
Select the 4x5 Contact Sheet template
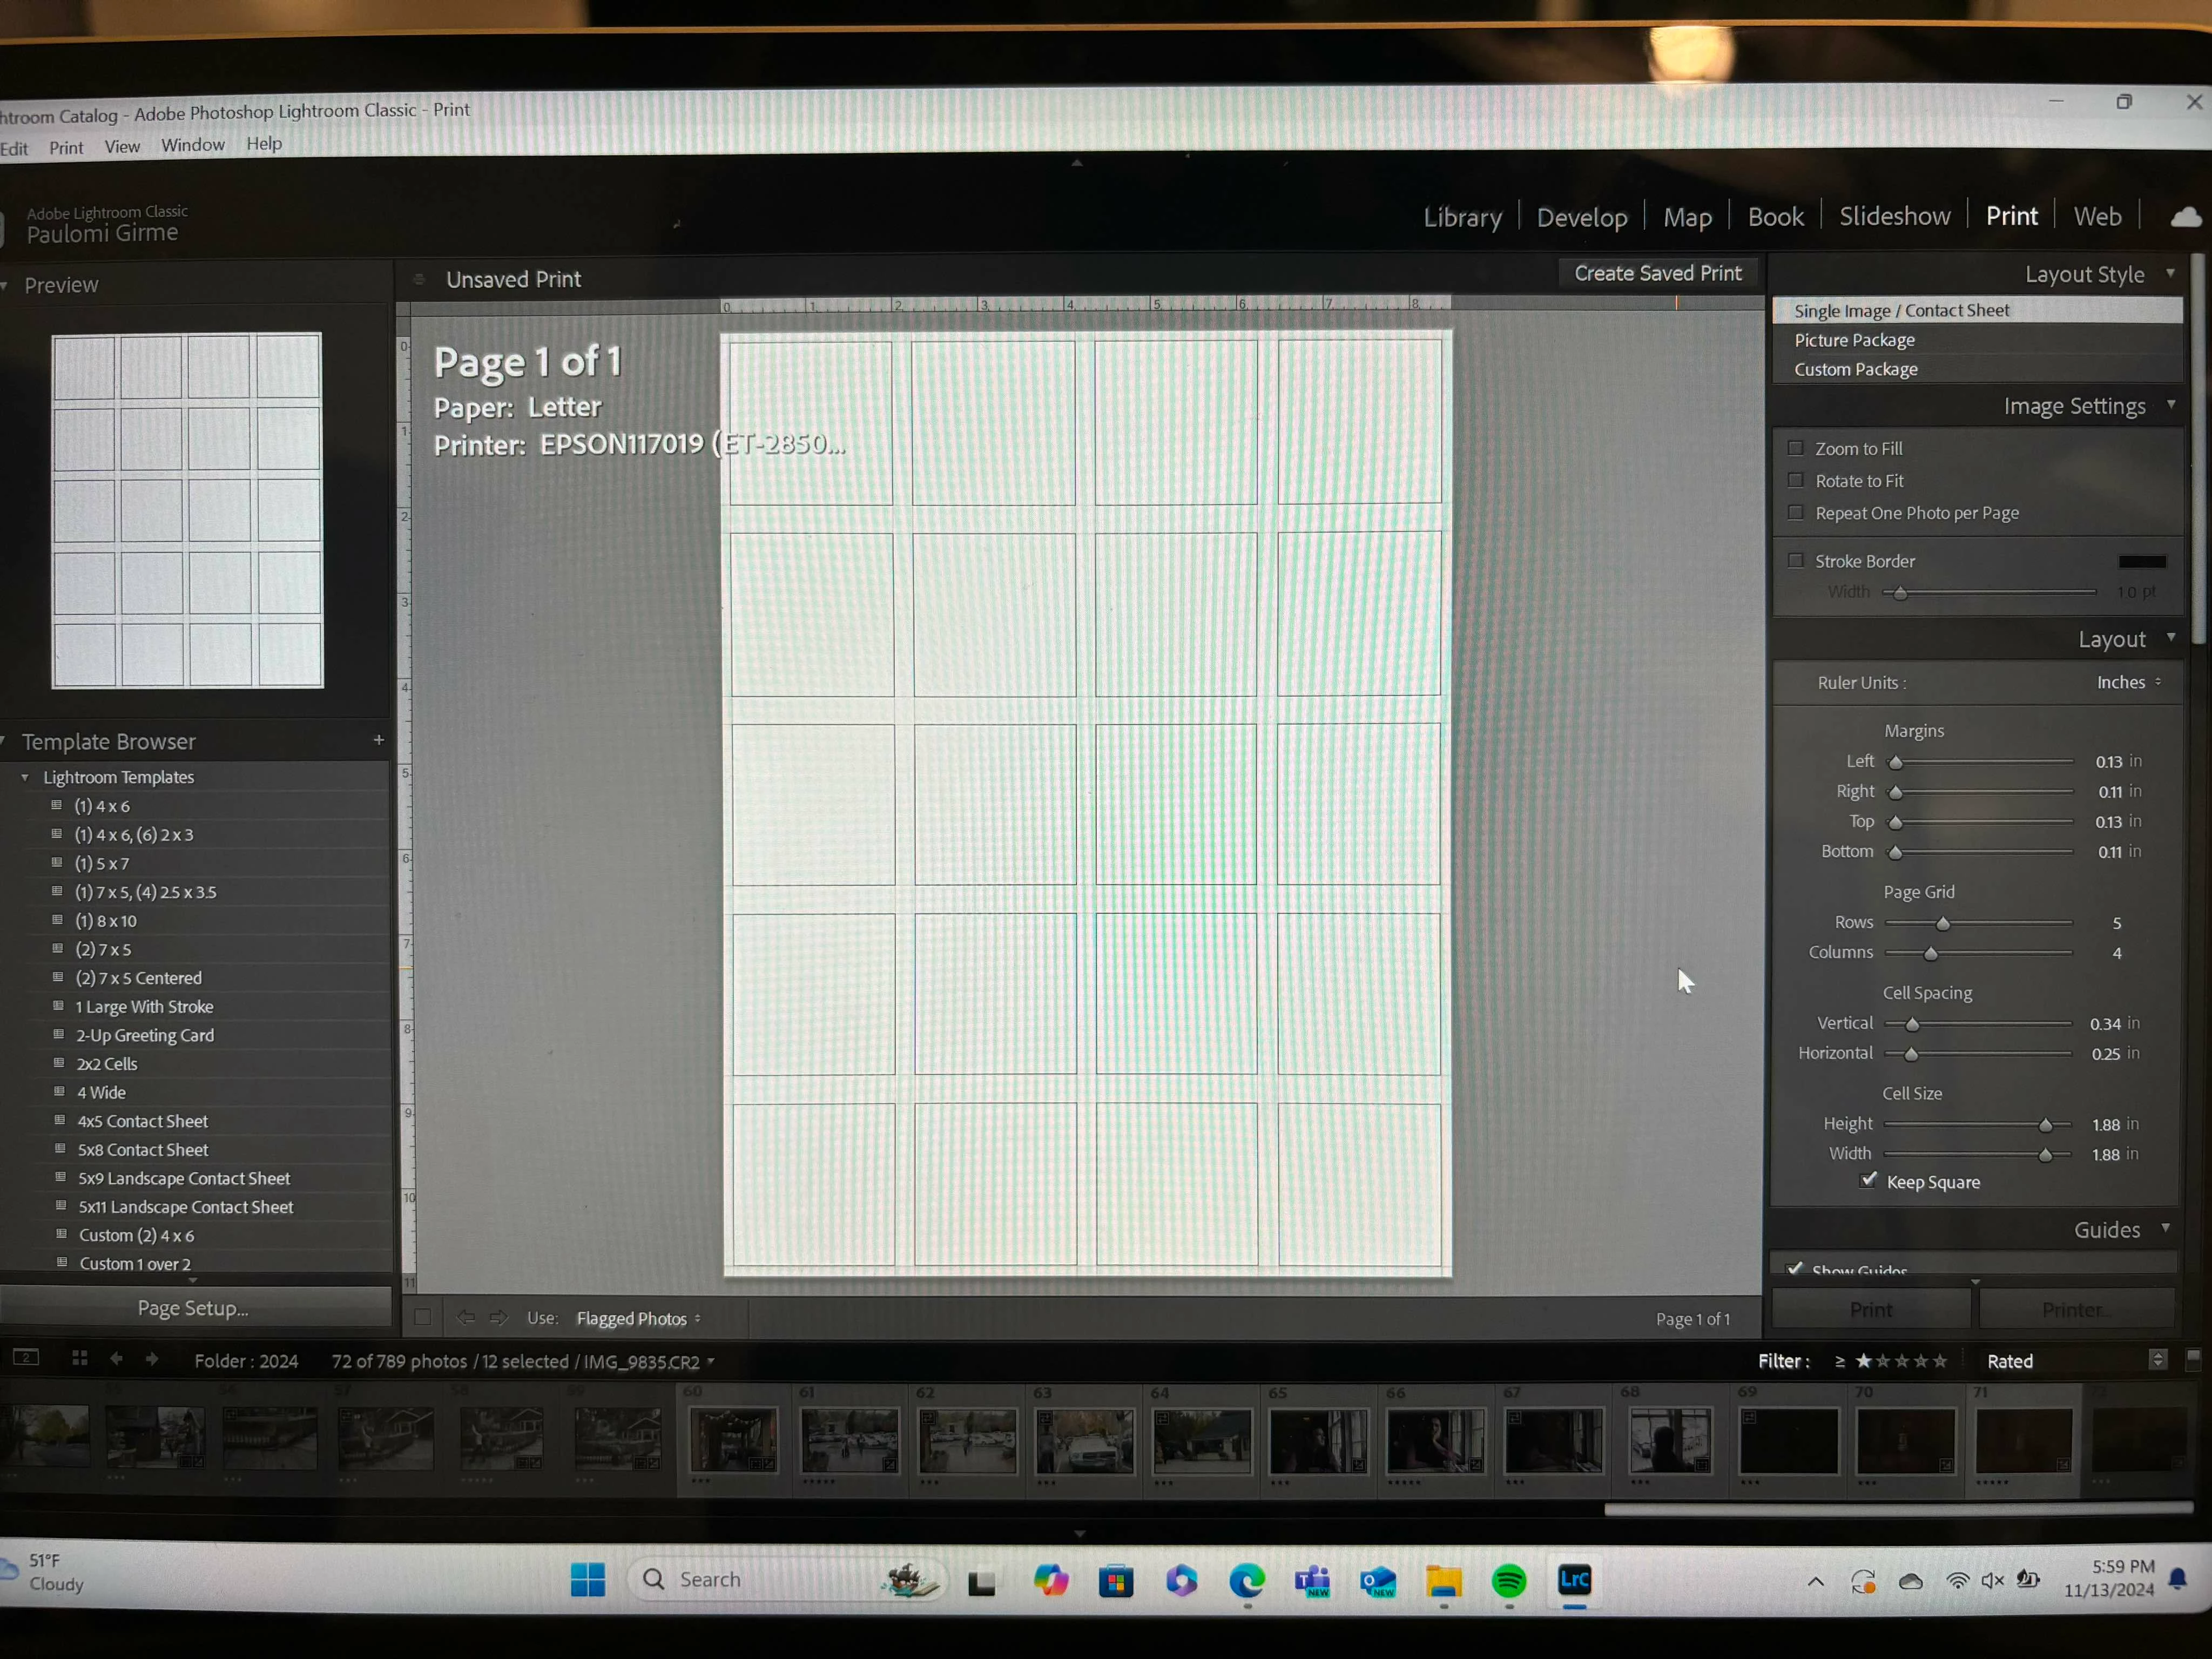[143, 1121]
